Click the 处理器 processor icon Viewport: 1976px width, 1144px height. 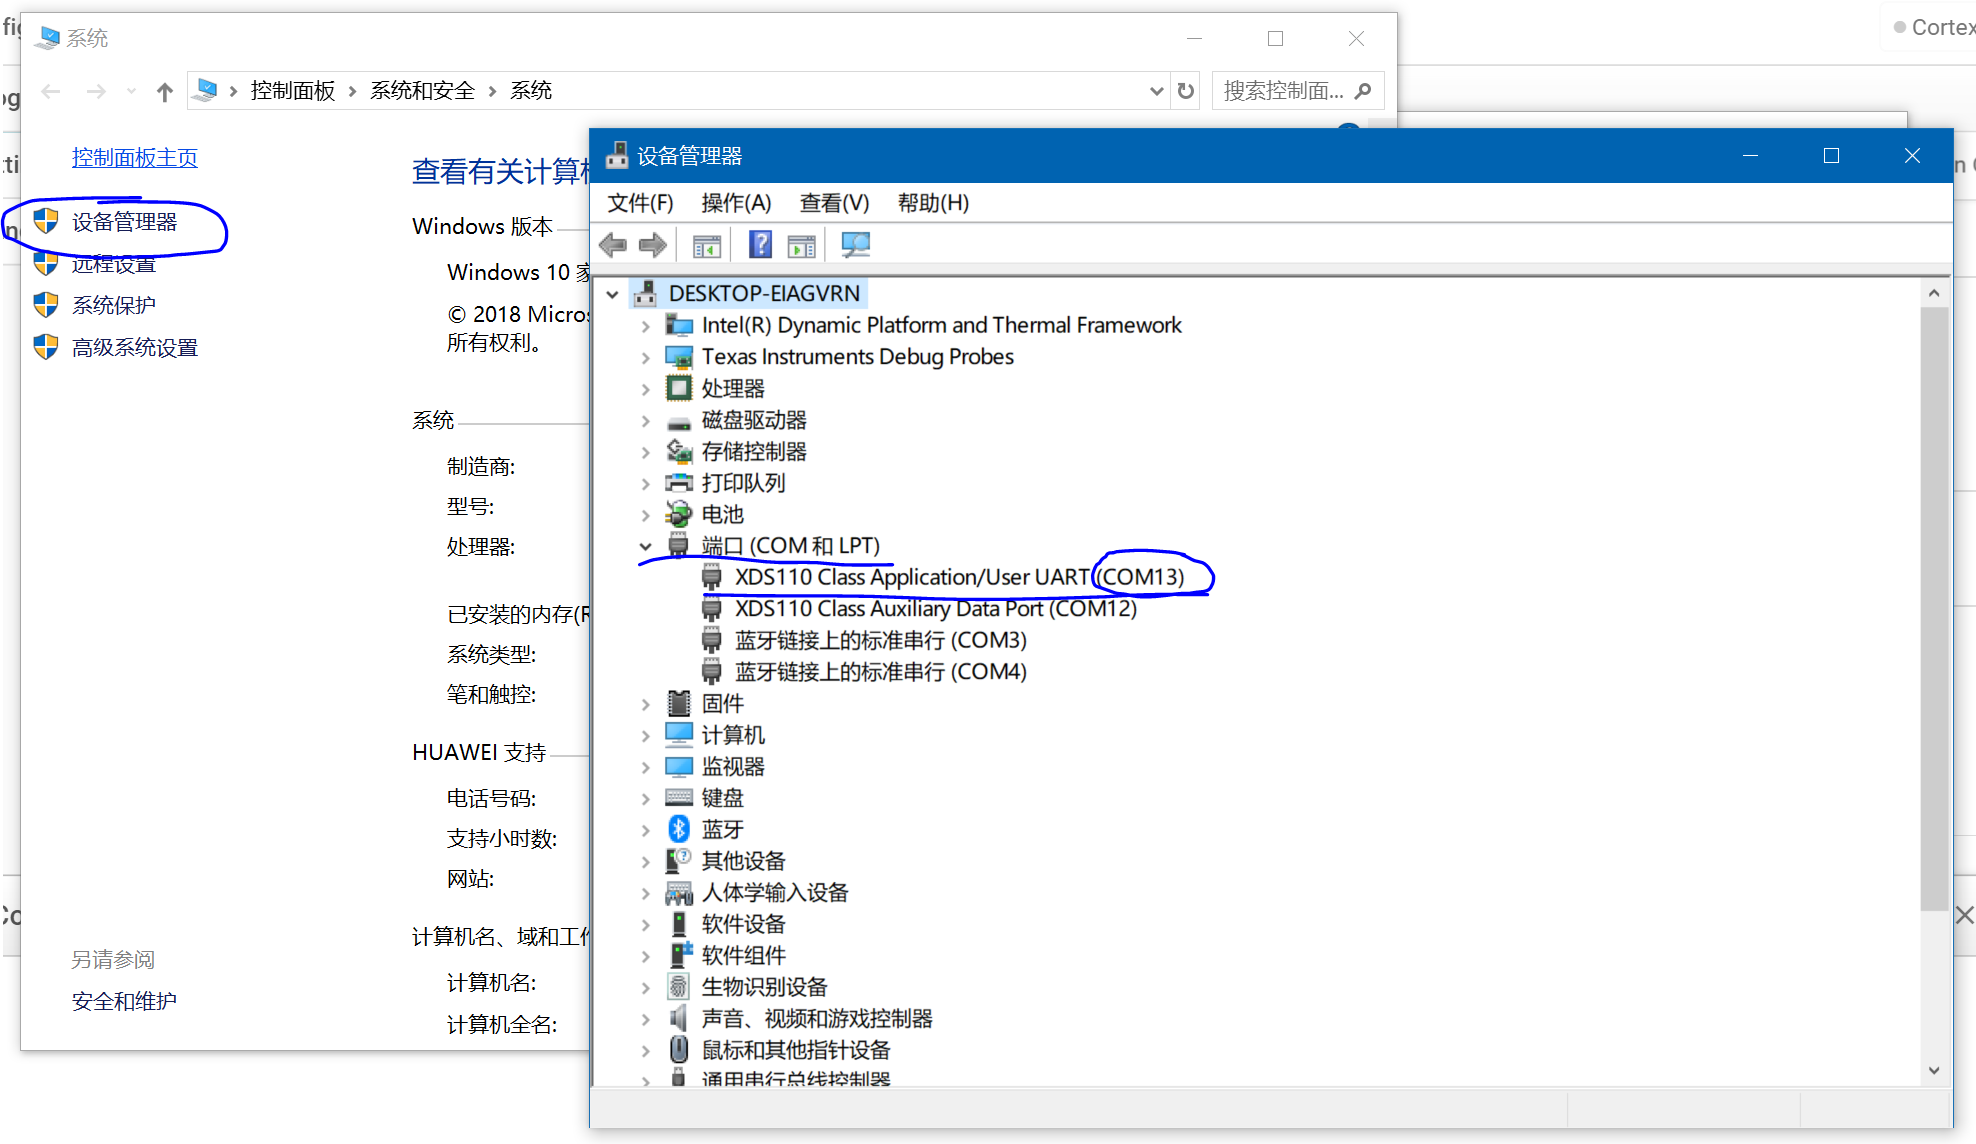pos(679,388)
